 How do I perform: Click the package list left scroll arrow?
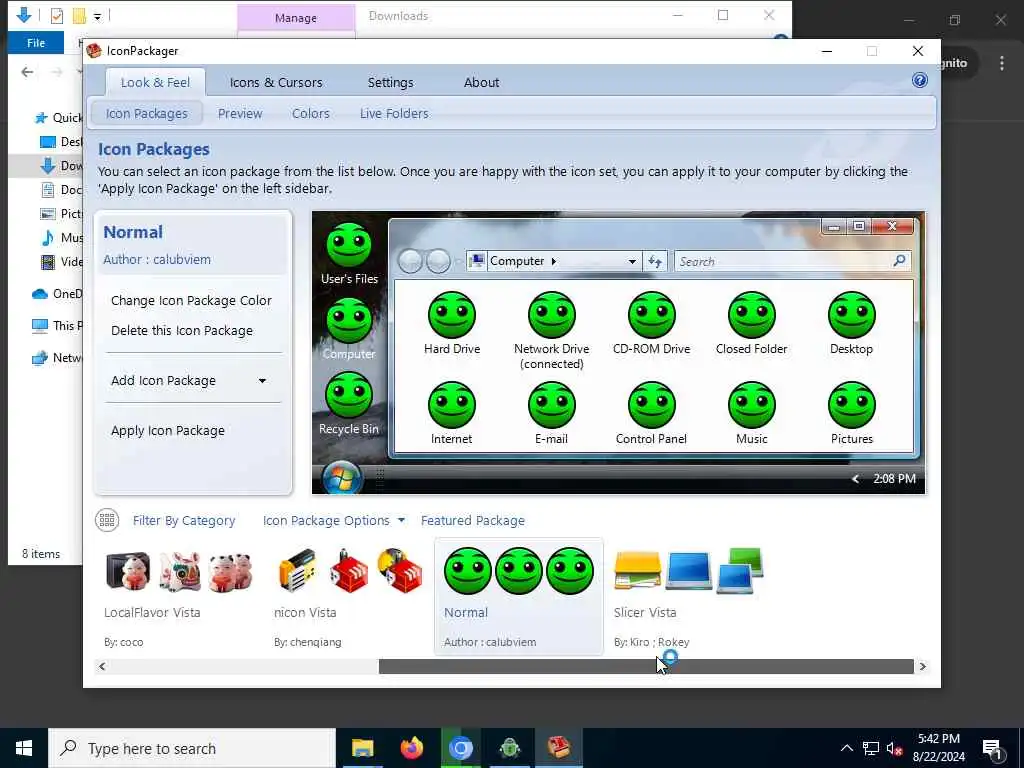point(102,666)
